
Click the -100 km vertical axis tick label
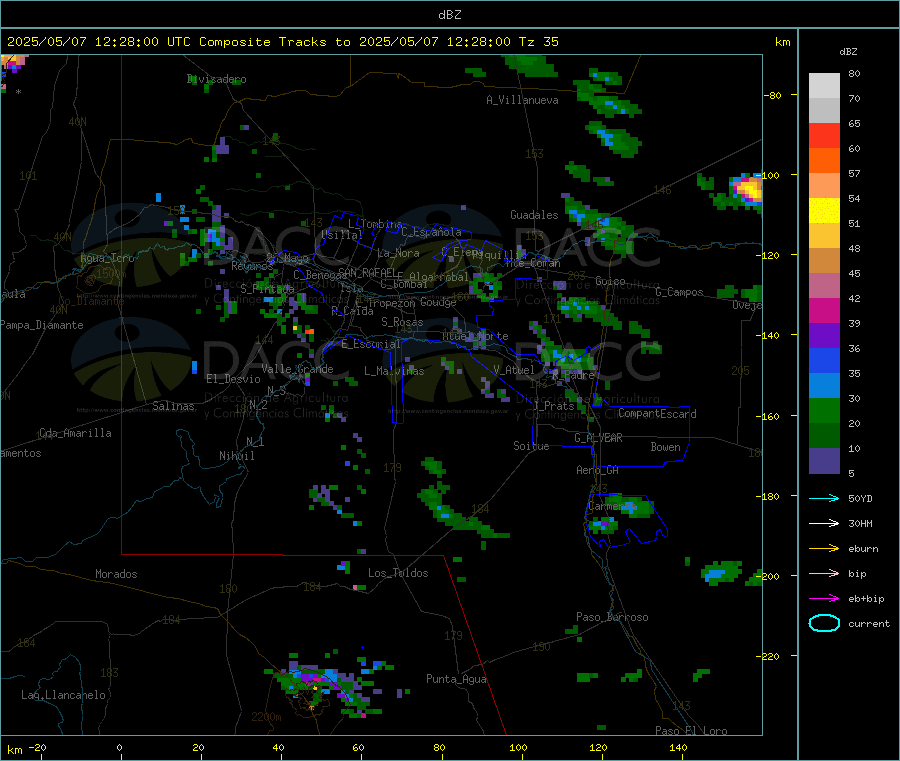coord(771,175)
